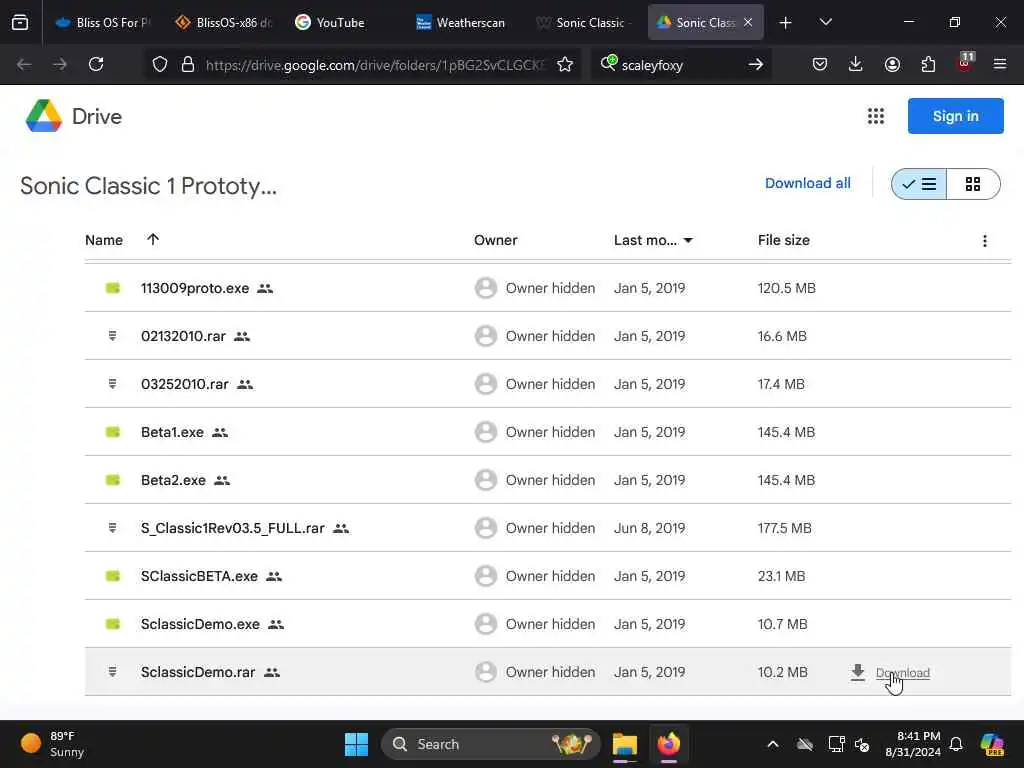Open the Save to Pocket icon

820,64
